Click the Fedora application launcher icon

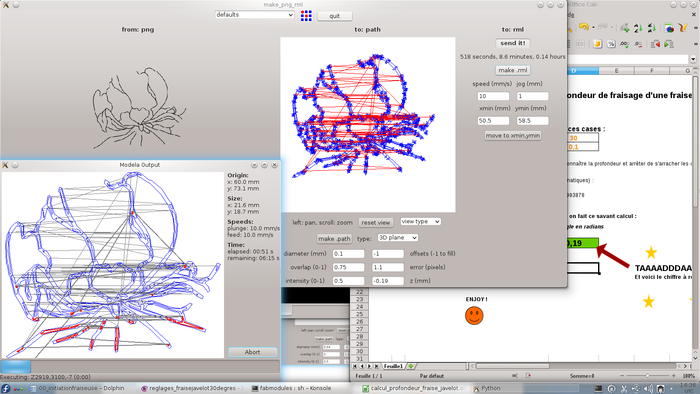5,389
